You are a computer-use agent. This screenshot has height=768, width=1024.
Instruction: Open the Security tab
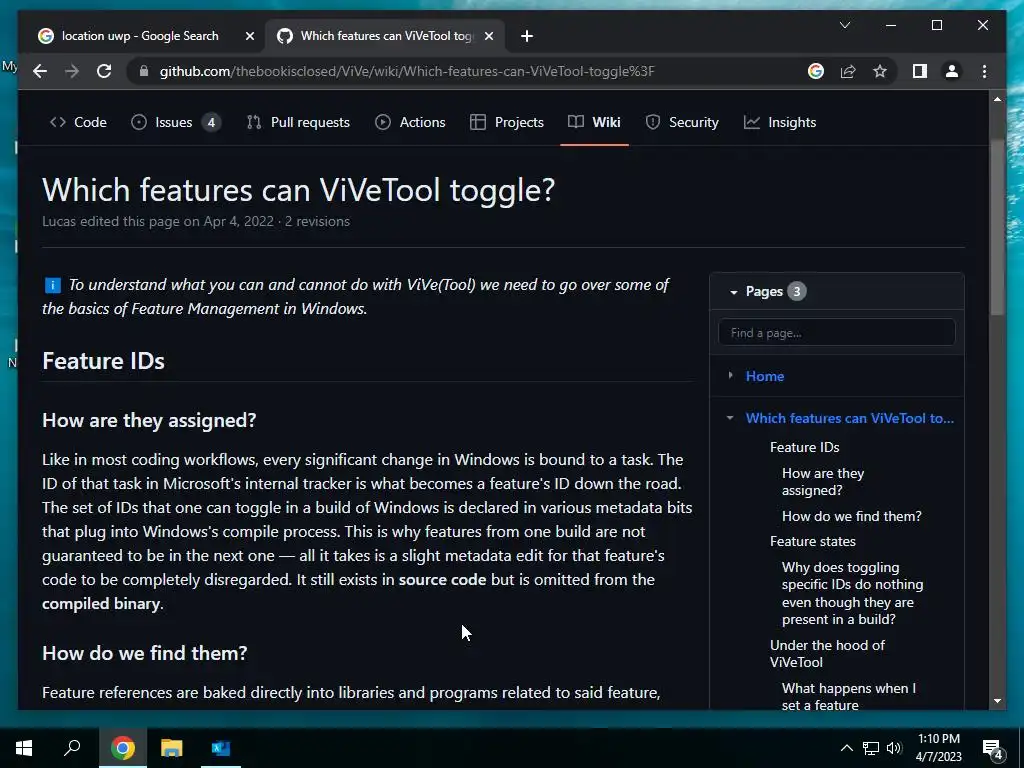pos(682,122)
